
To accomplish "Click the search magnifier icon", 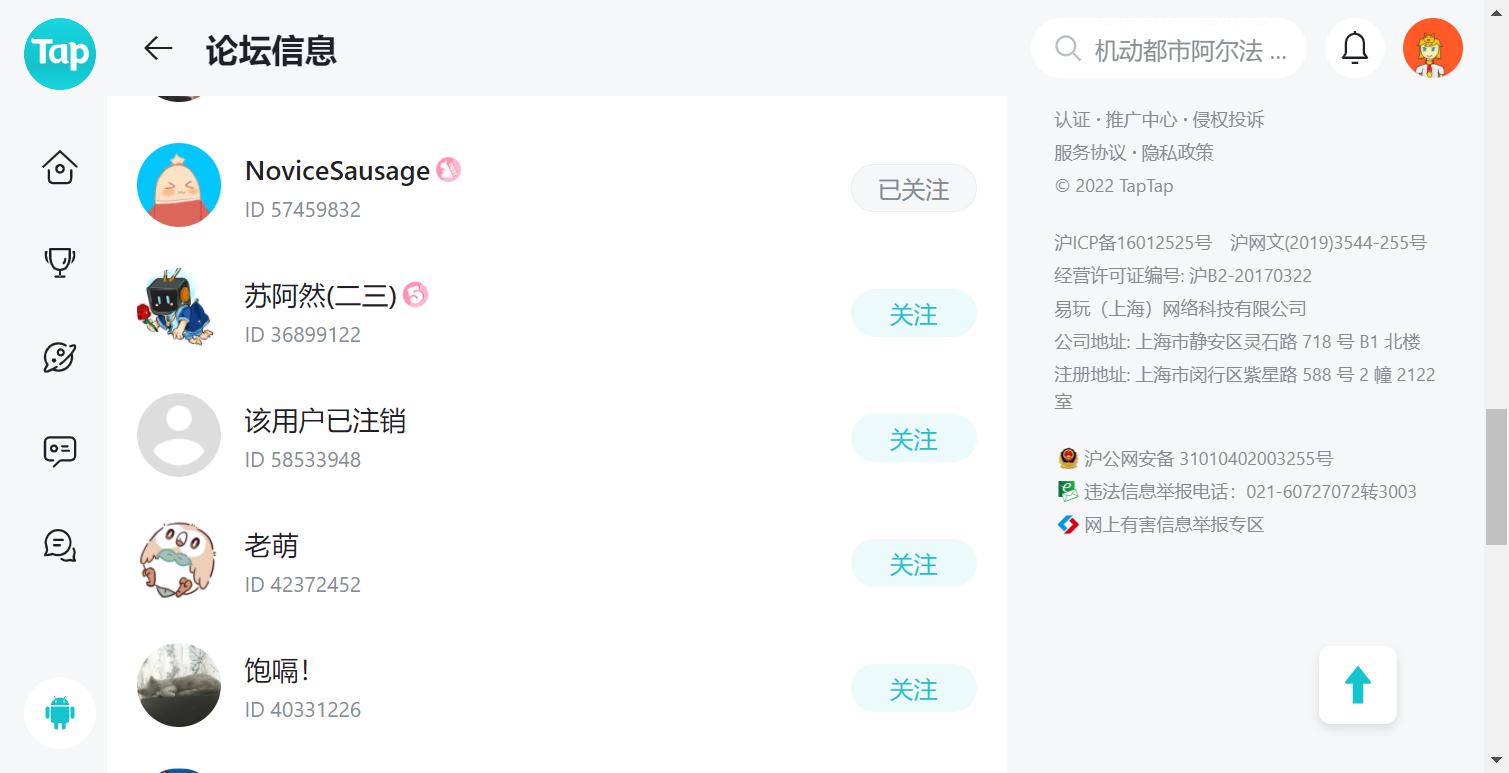I will 1068,49.
